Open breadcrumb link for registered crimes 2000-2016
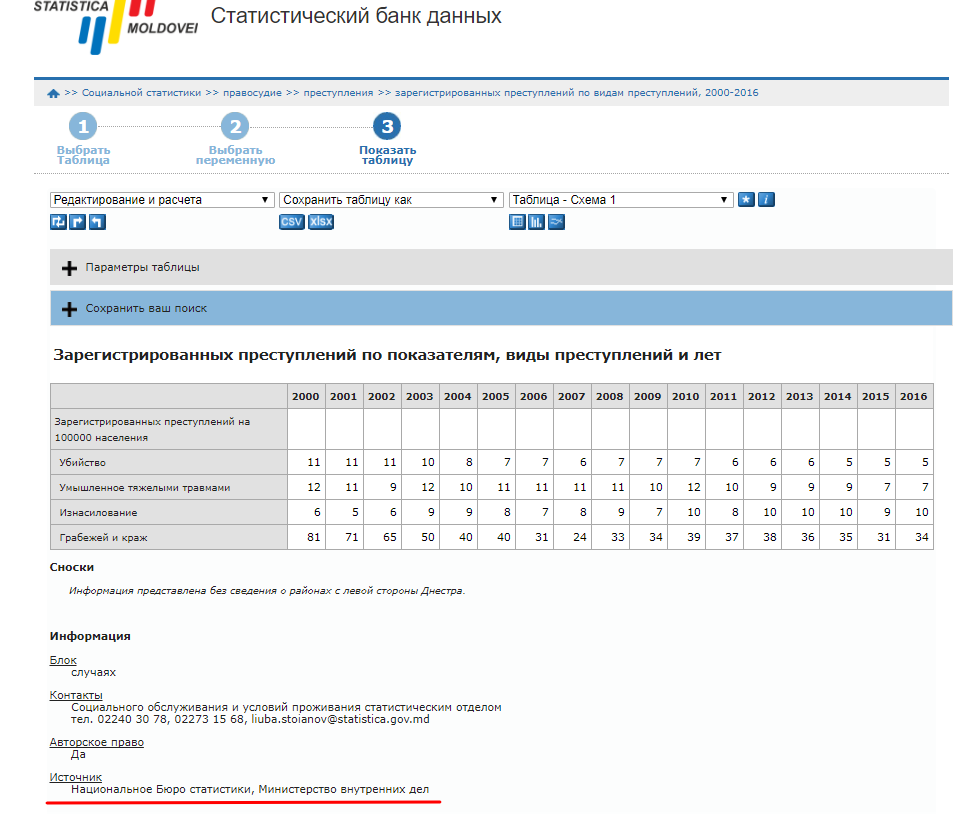The height and width of the screenshot is (814, 976). pyautogui.click(x=576, y=93)
